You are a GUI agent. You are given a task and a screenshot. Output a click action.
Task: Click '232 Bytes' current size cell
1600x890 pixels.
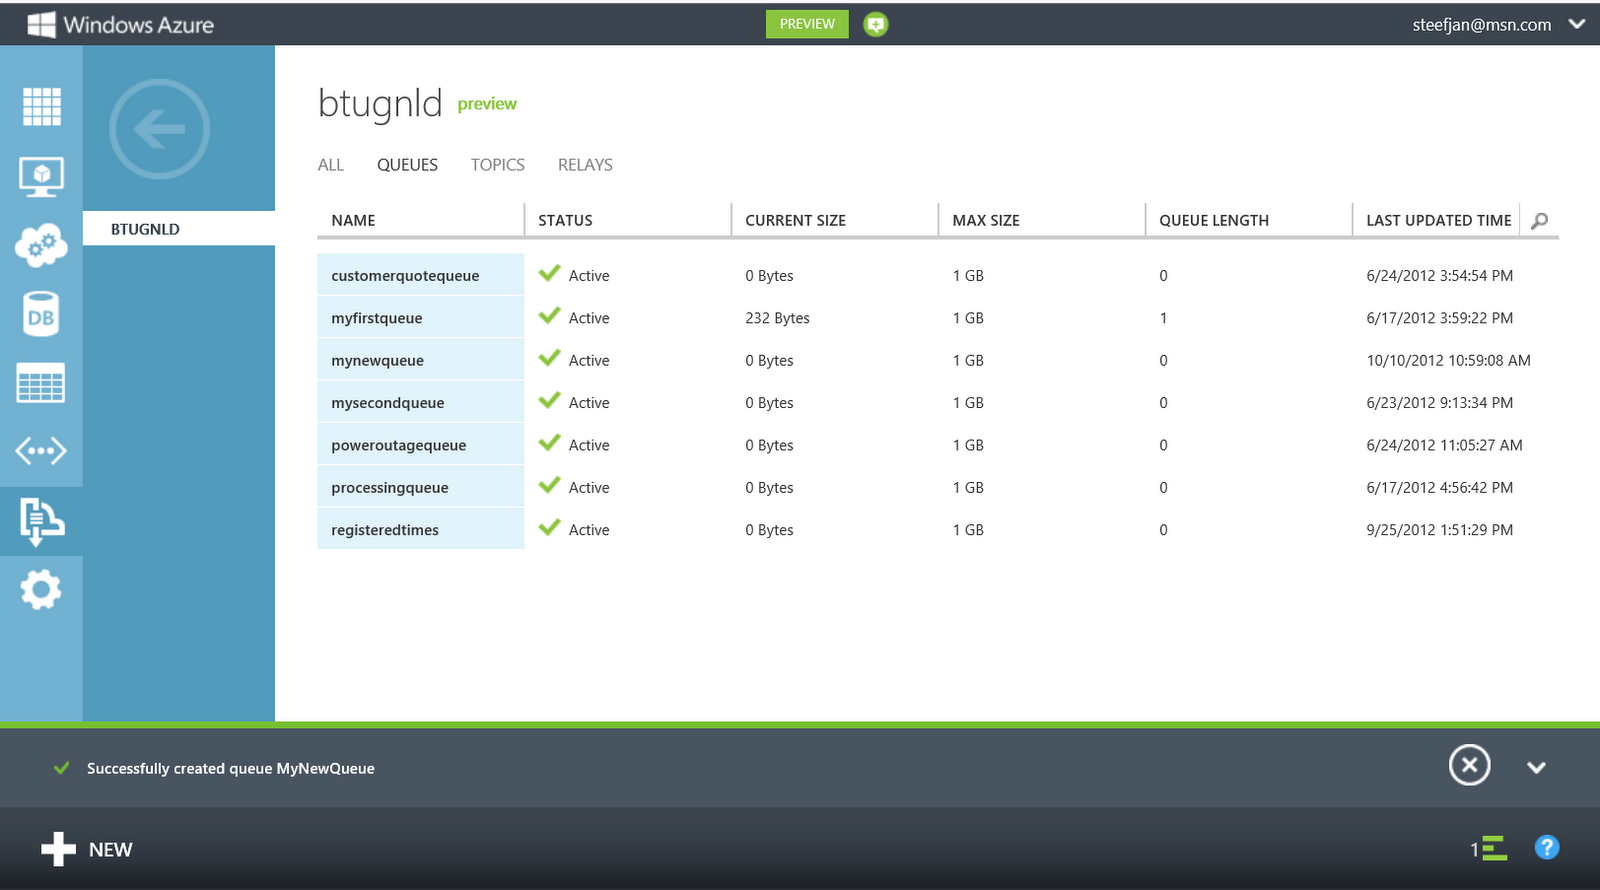point(777,318)
